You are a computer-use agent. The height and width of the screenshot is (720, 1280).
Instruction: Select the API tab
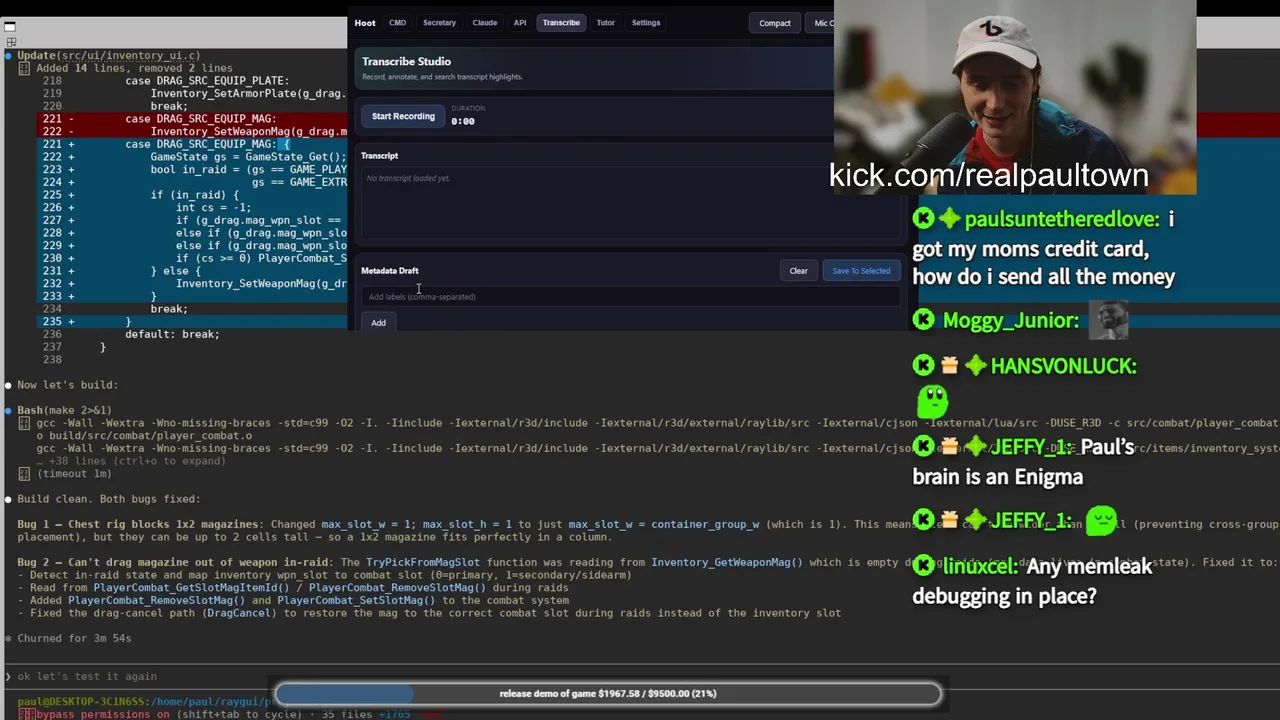point(520,22)
